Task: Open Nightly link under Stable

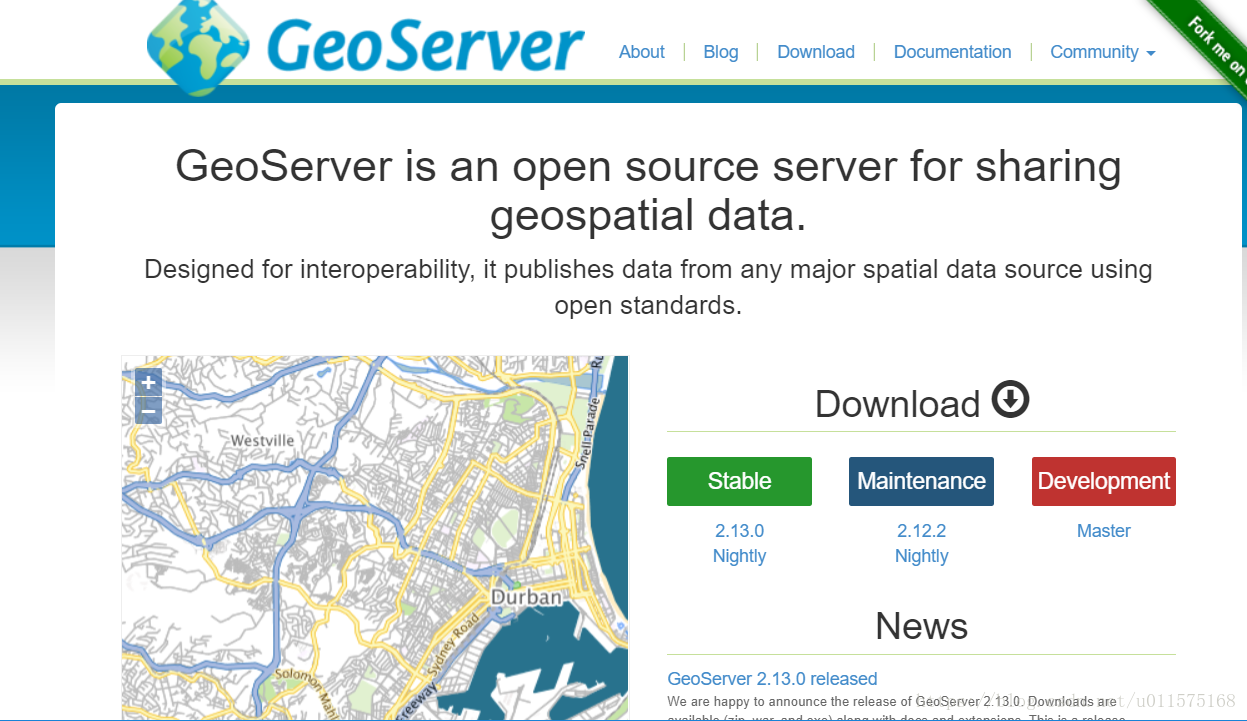Action: [x=739, y=556]
